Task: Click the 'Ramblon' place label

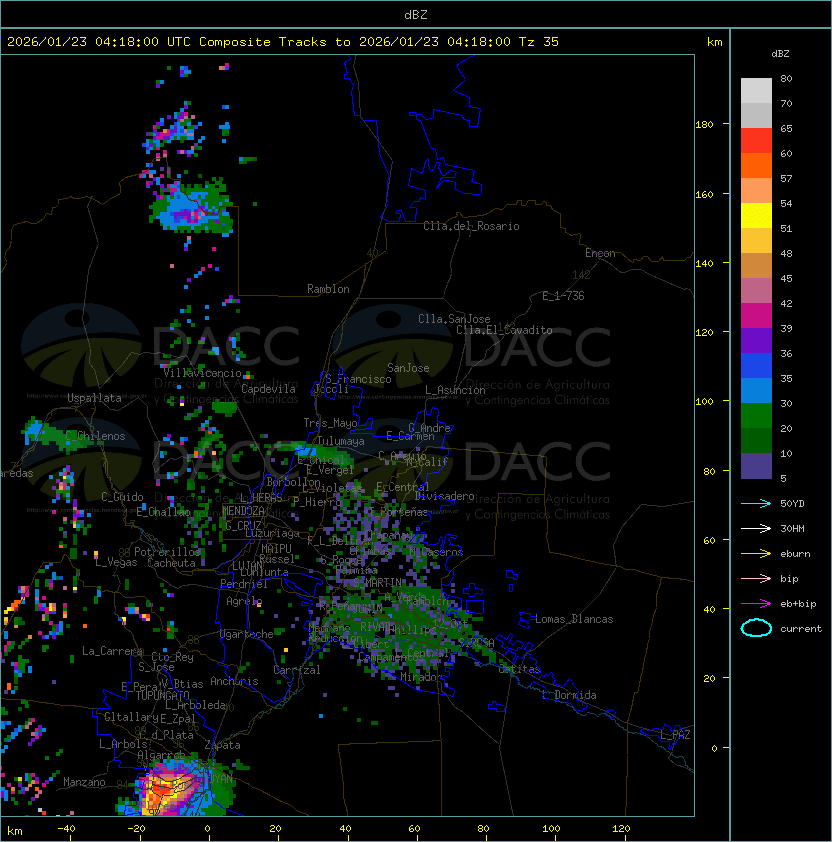Action: (x=328, y=289)
